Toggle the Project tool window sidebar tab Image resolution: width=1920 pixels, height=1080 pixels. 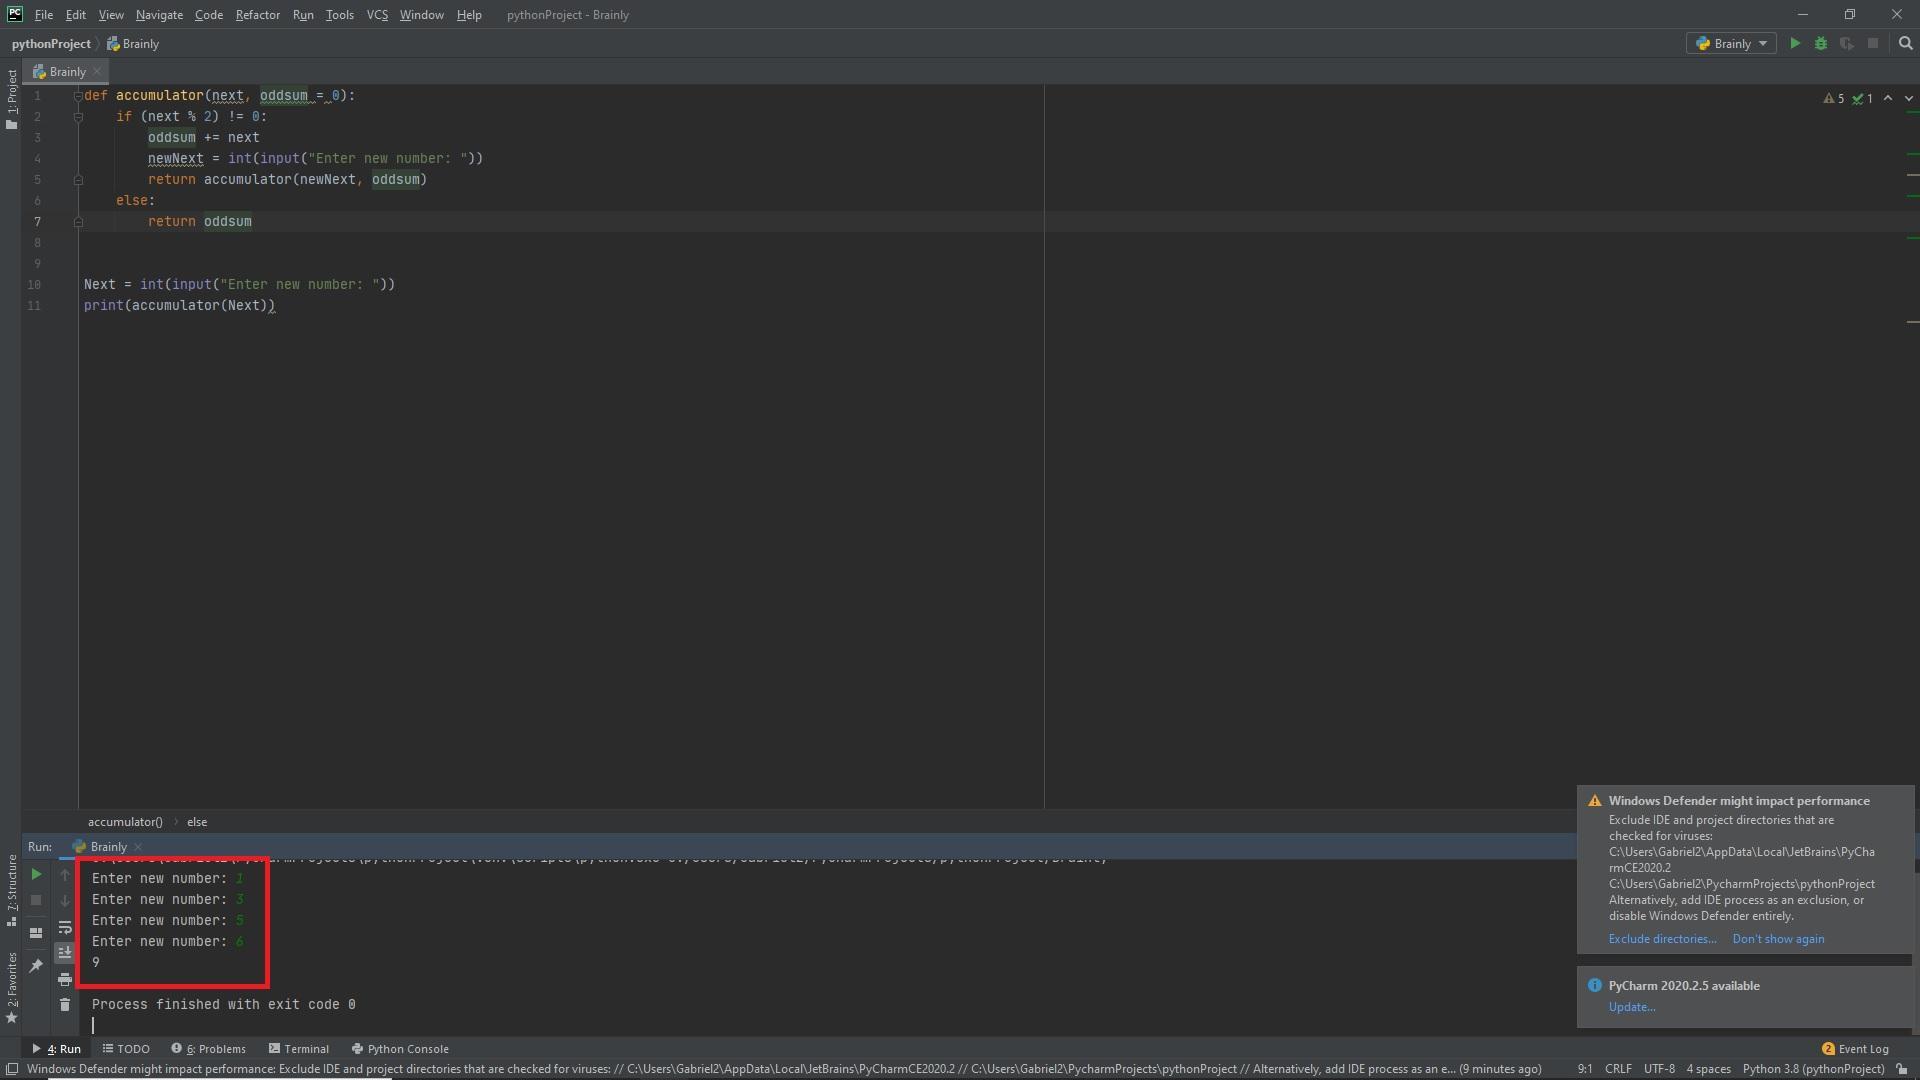tap(11, 98)
